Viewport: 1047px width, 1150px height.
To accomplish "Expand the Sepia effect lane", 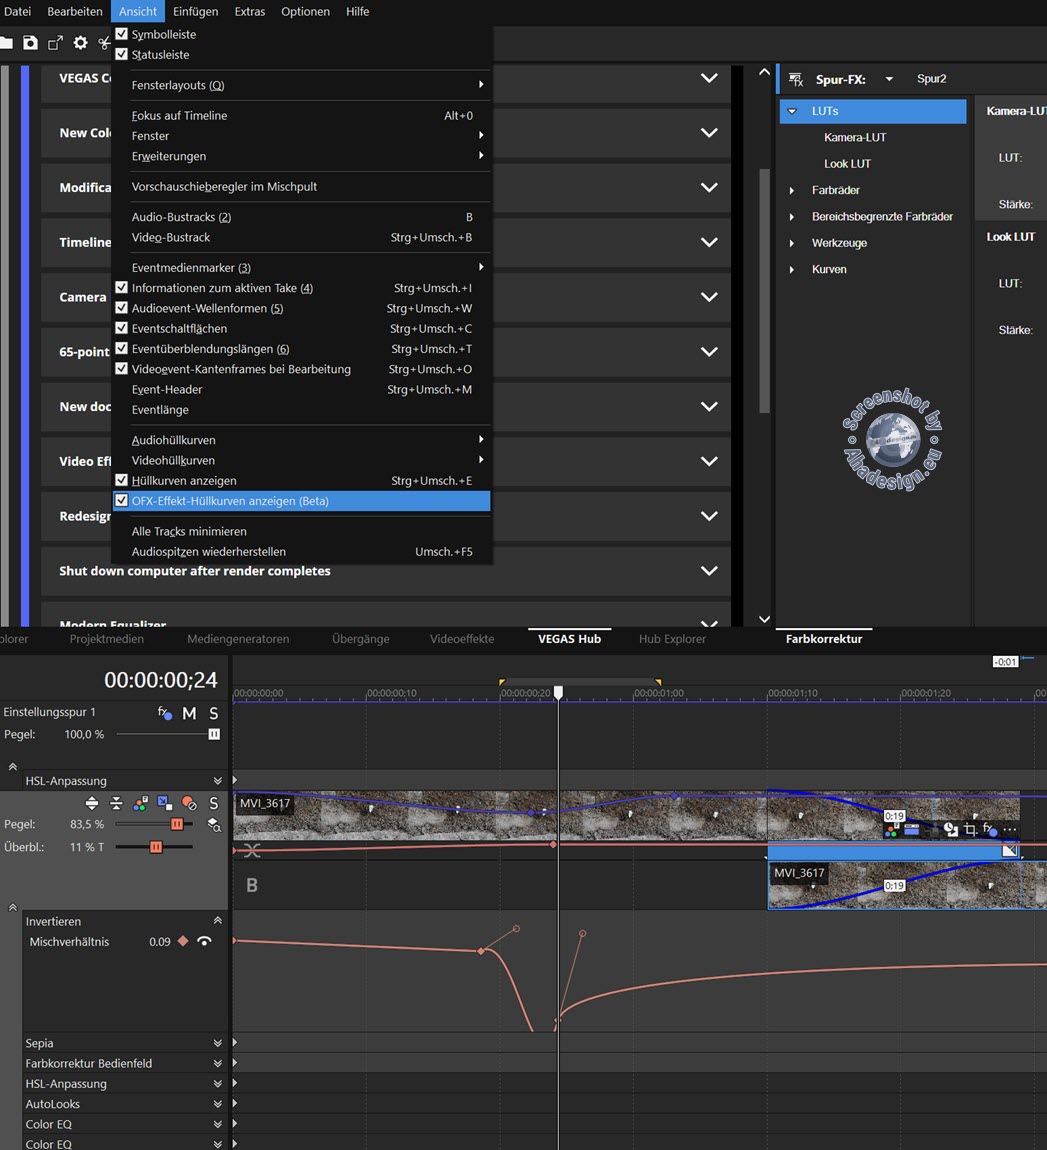I will pyautogui.click(x=218, y=1043).
